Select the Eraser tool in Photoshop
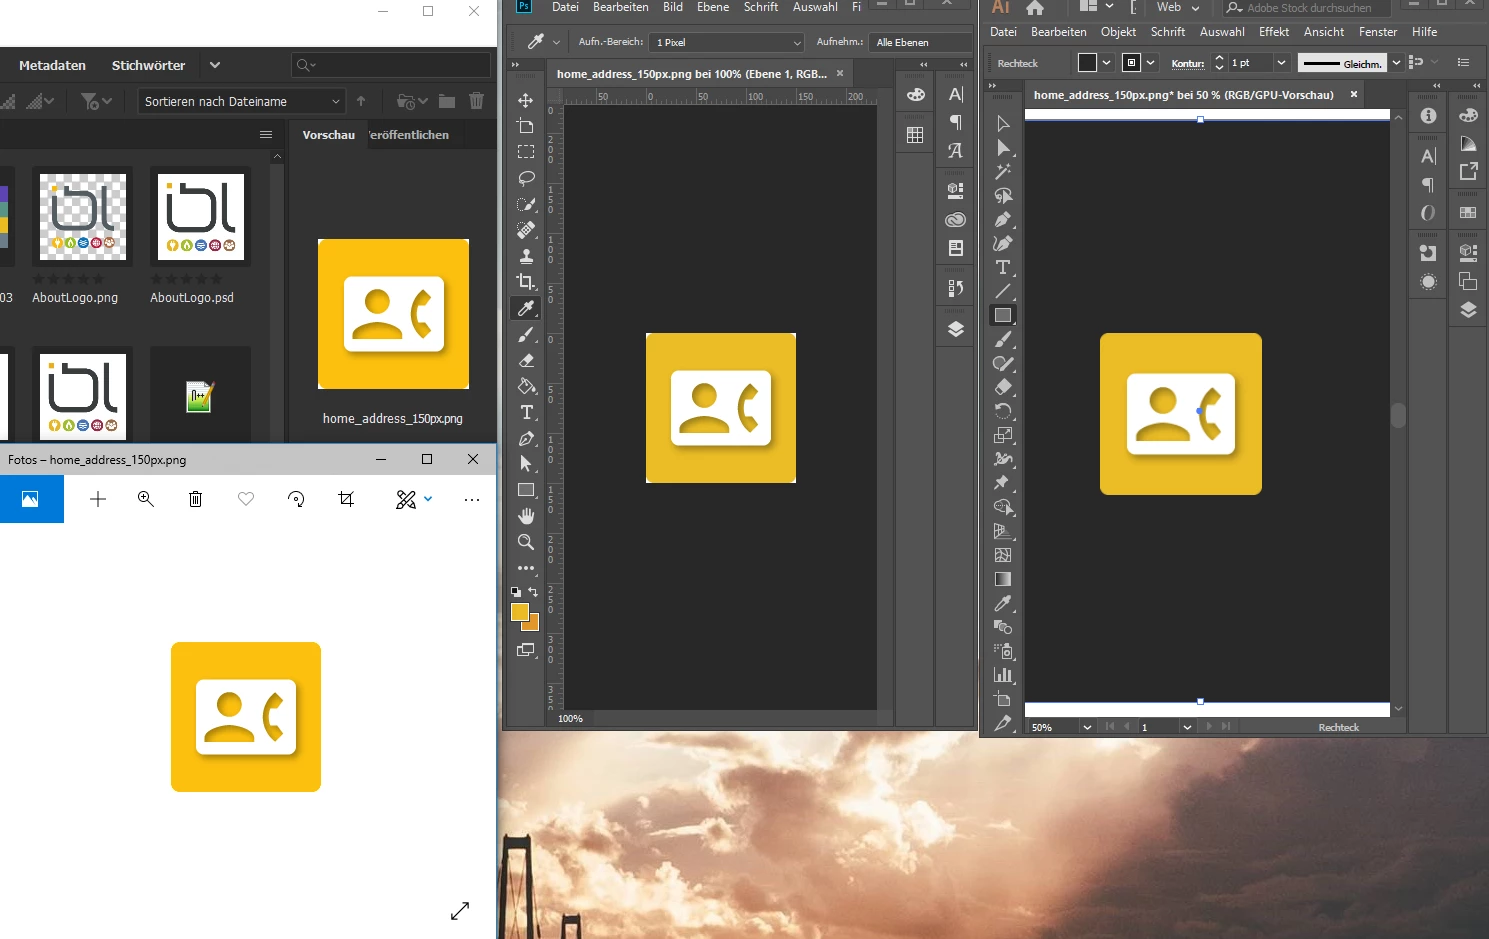 point(526,360)
